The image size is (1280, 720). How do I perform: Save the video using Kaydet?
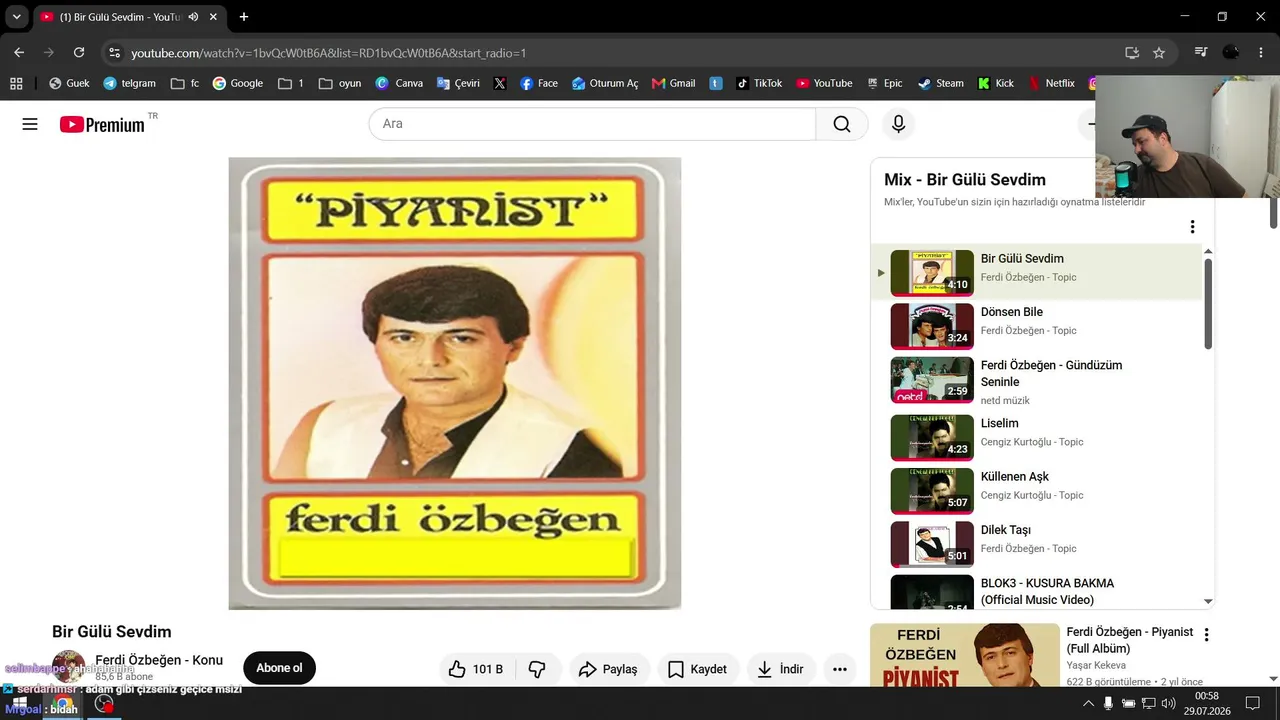pos(698,669)
